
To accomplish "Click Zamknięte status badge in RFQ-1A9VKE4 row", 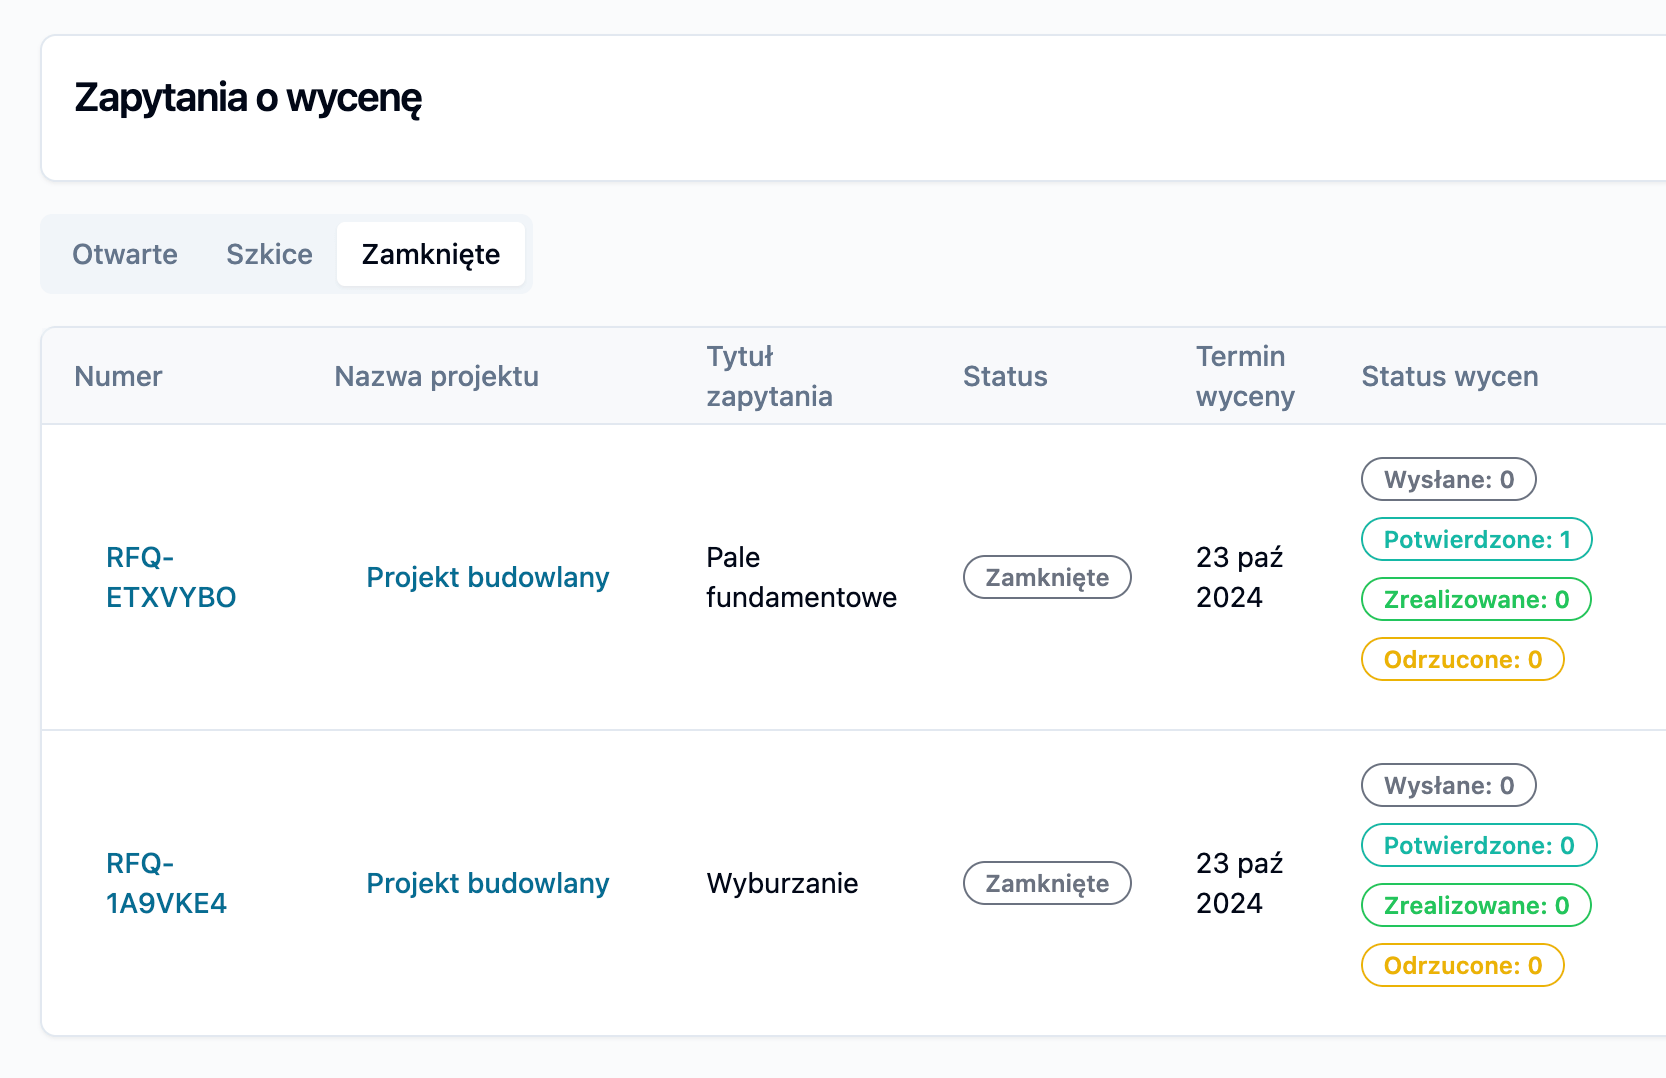I will pyautogui.click(x=1047, y=883).
